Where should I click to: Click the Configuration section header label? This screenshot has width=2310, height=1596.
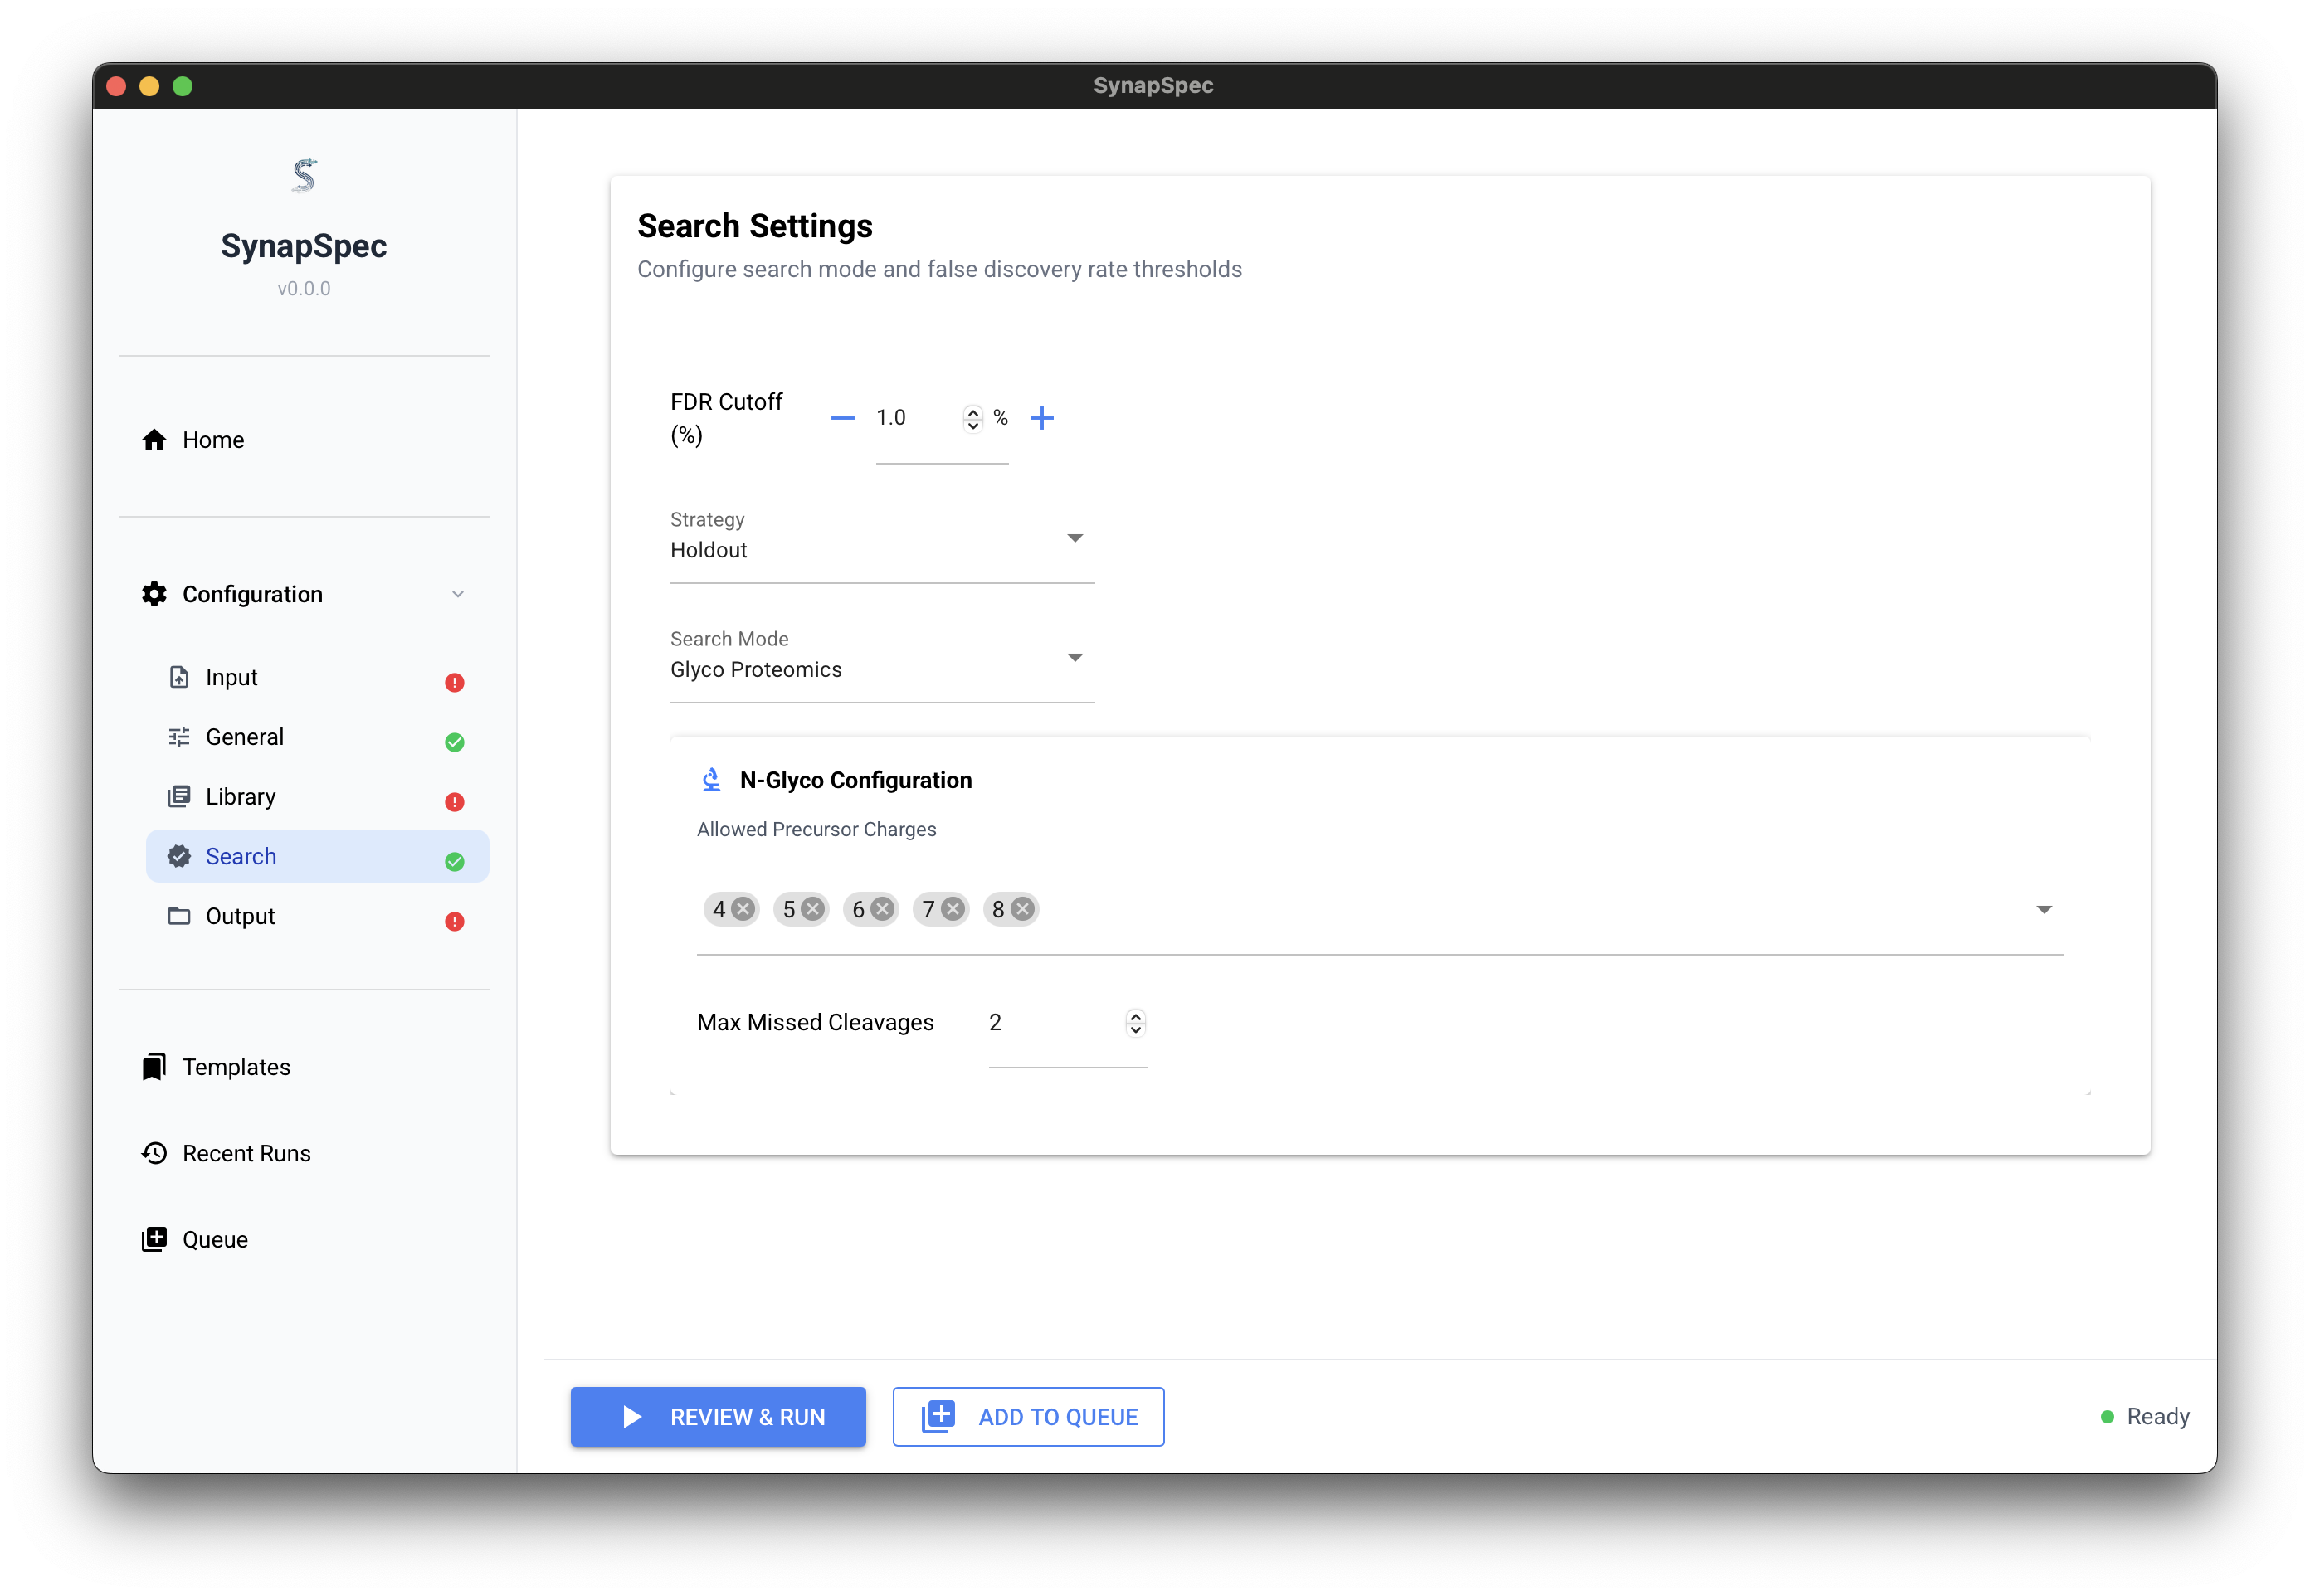[252, 594]
